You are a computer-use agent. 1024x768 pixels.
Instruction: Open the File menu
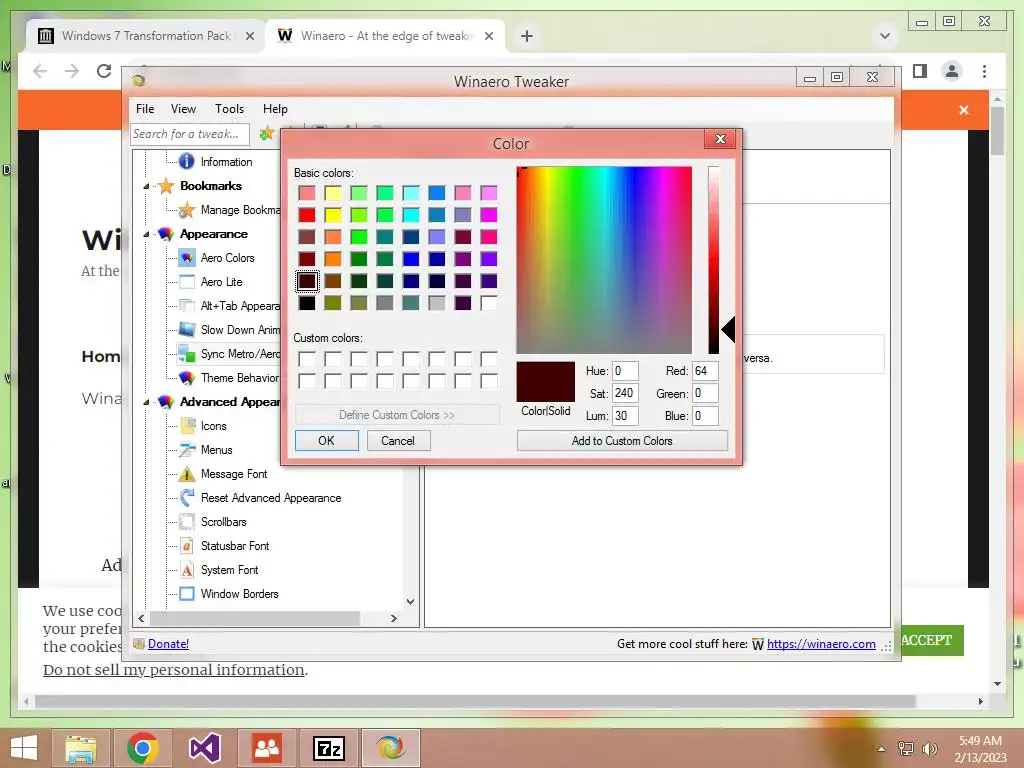tap(145, 109)
